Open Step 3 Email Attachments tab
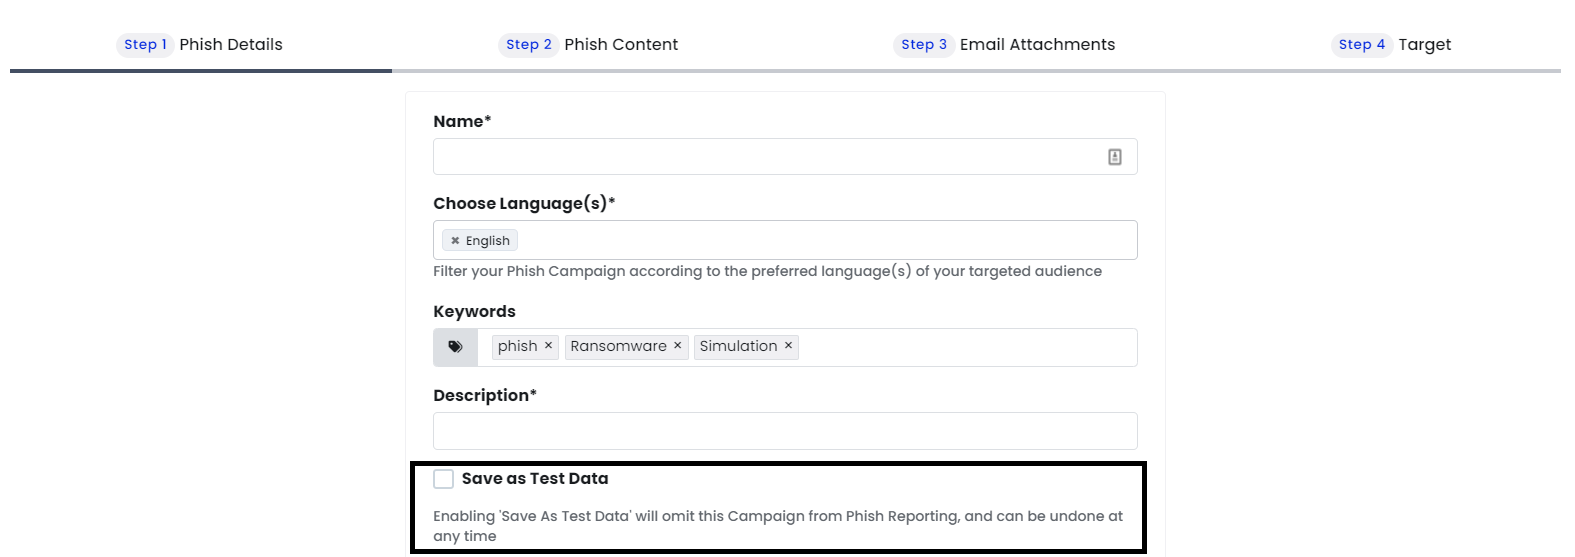The height and width of the screenshot is (557, 1575). (x=1004, y=44)
